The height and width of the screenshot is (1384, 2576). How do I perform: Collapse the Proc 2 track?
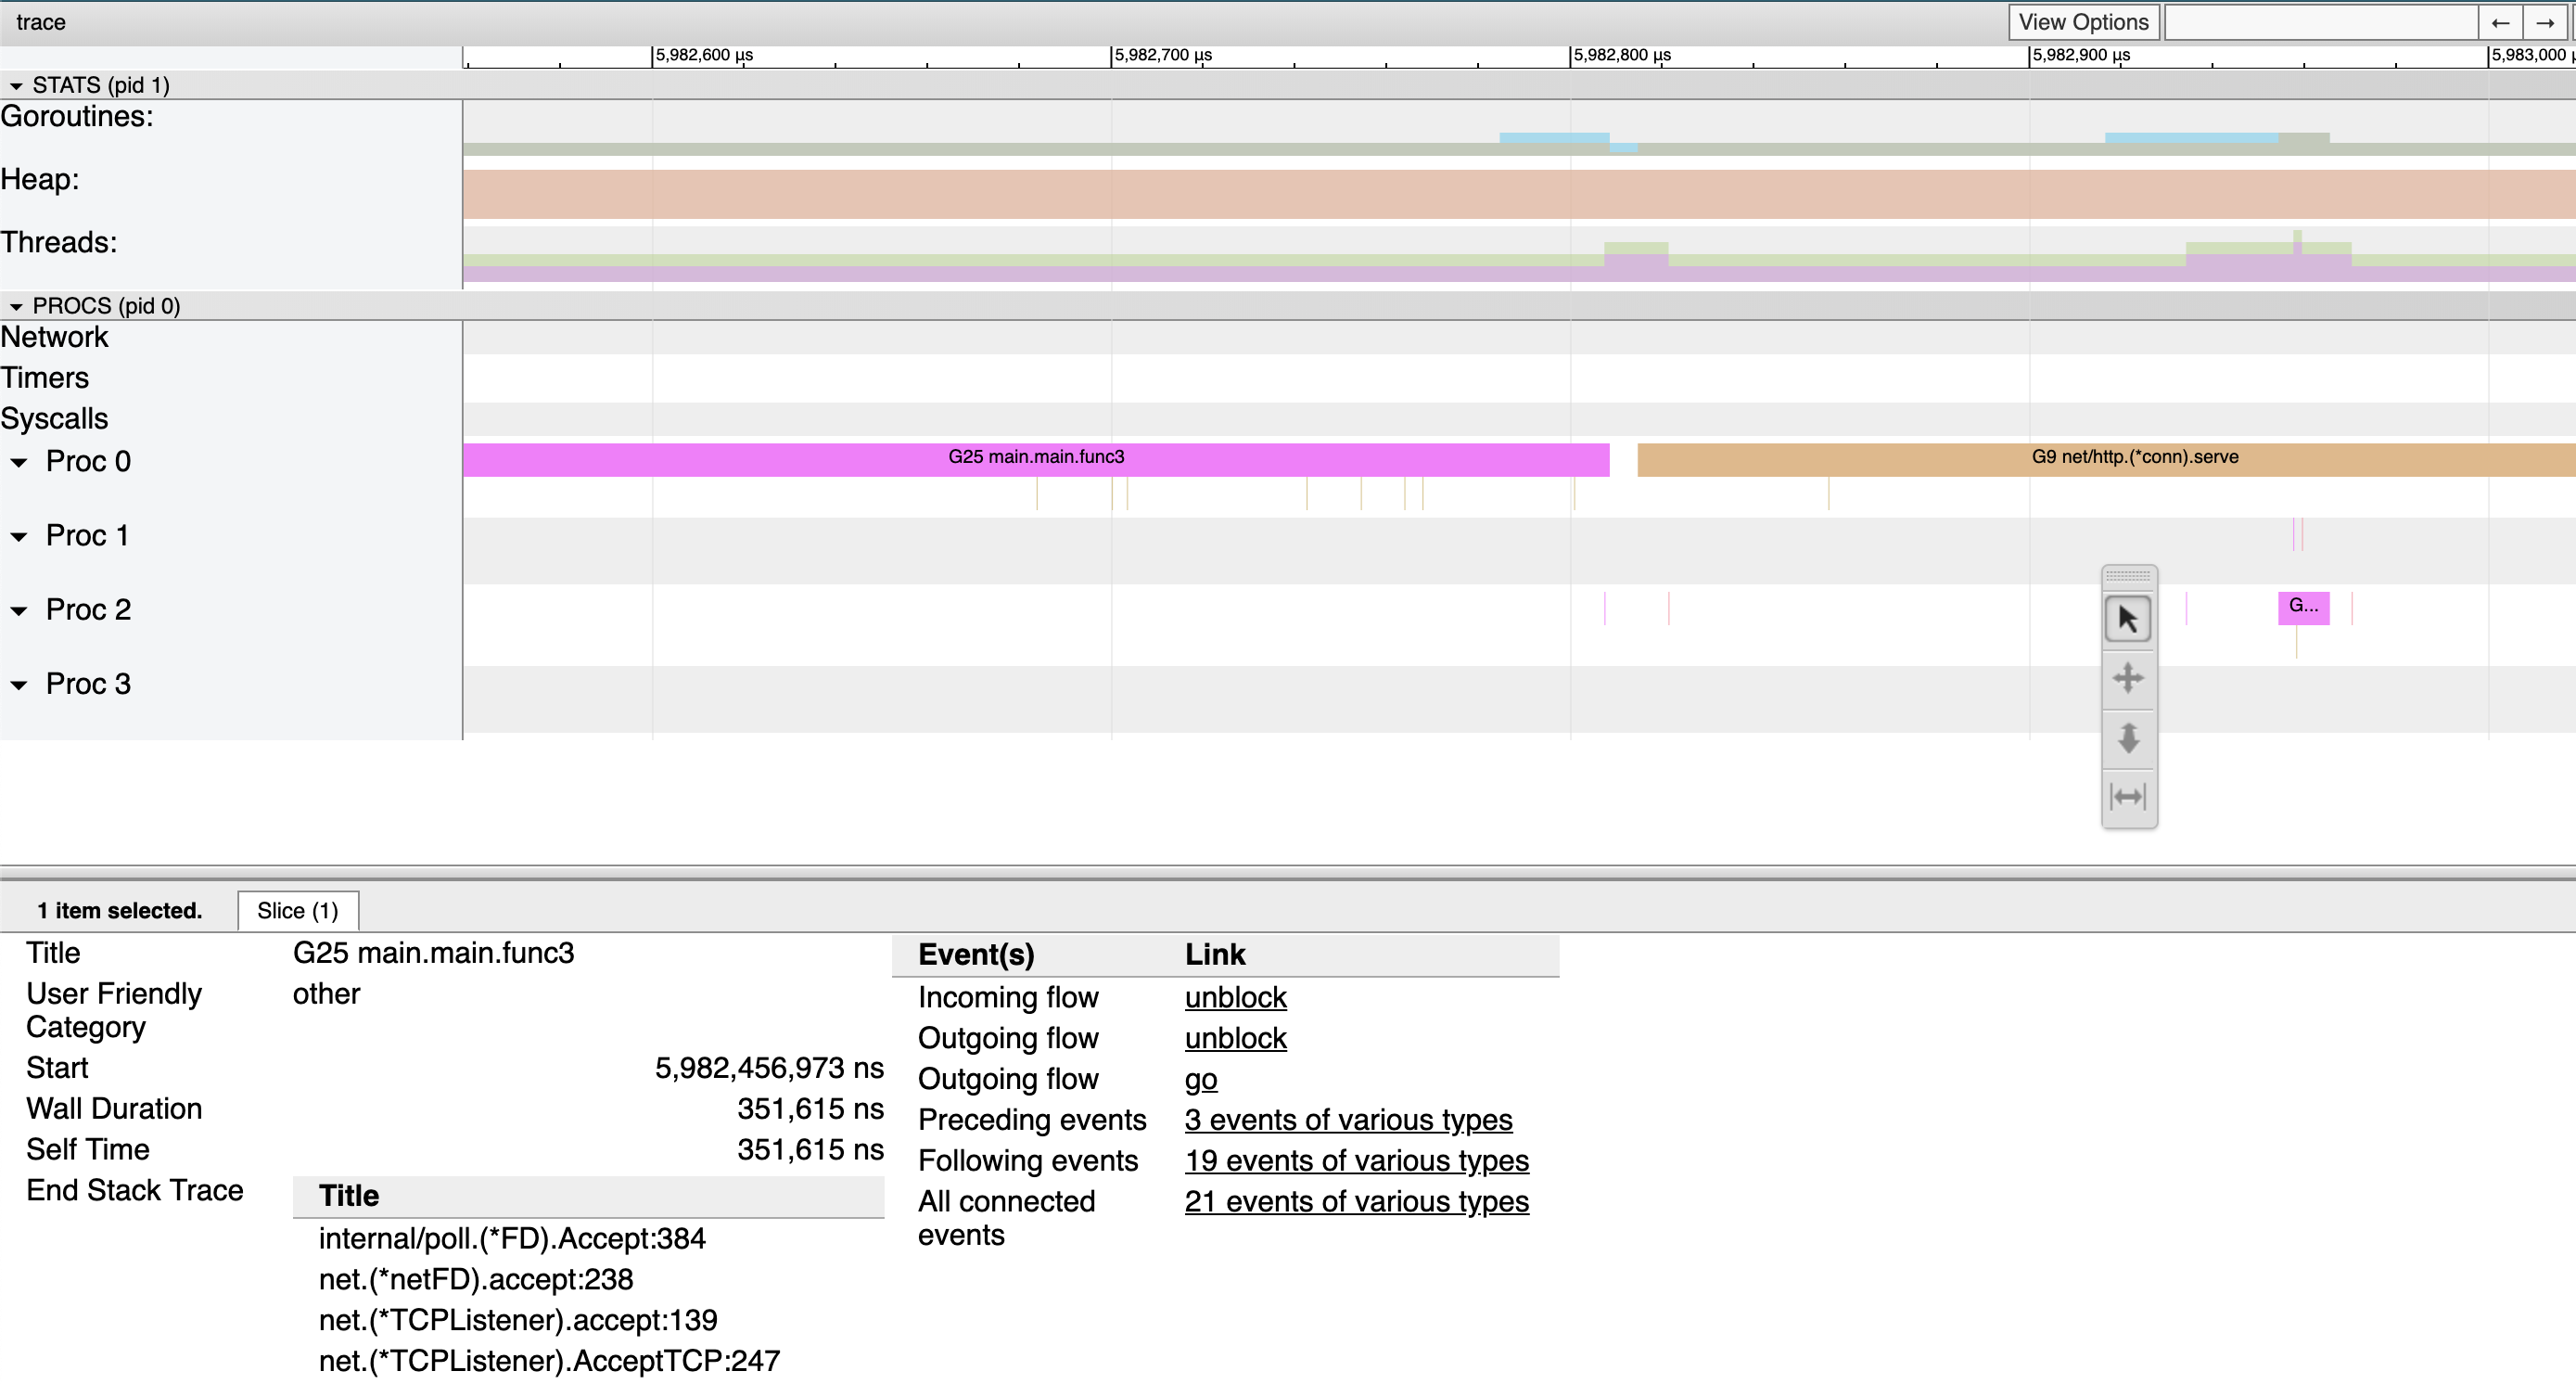point(19,611)
